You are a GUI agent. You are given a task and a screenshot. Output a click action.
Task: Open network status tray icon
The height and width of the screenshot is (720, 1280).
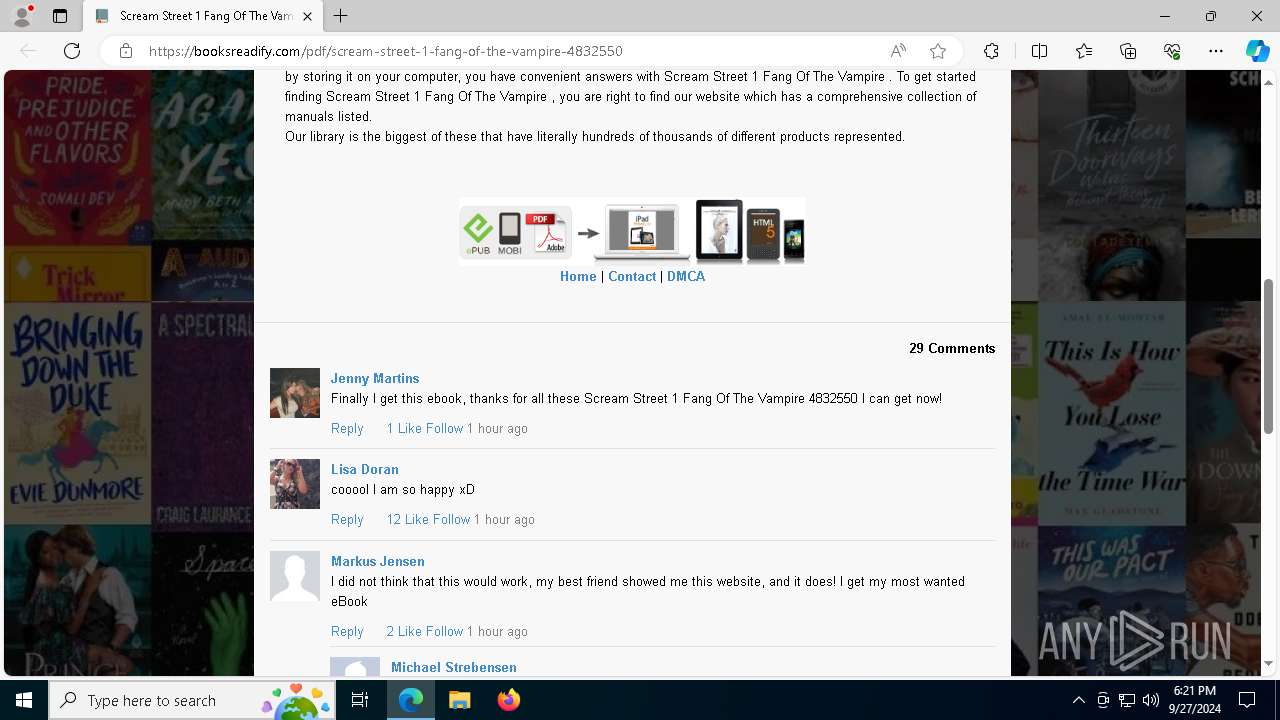[x=1127, y=700]
